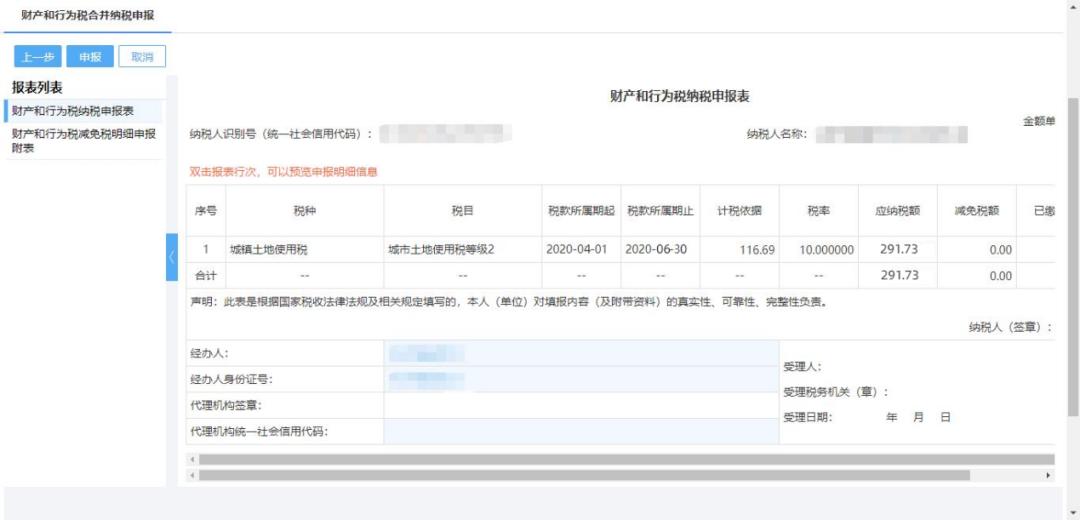
Task: Select the 财产和行为税合并纳税申报 tab
Action: pyautogui.click(x=88, y=16)
